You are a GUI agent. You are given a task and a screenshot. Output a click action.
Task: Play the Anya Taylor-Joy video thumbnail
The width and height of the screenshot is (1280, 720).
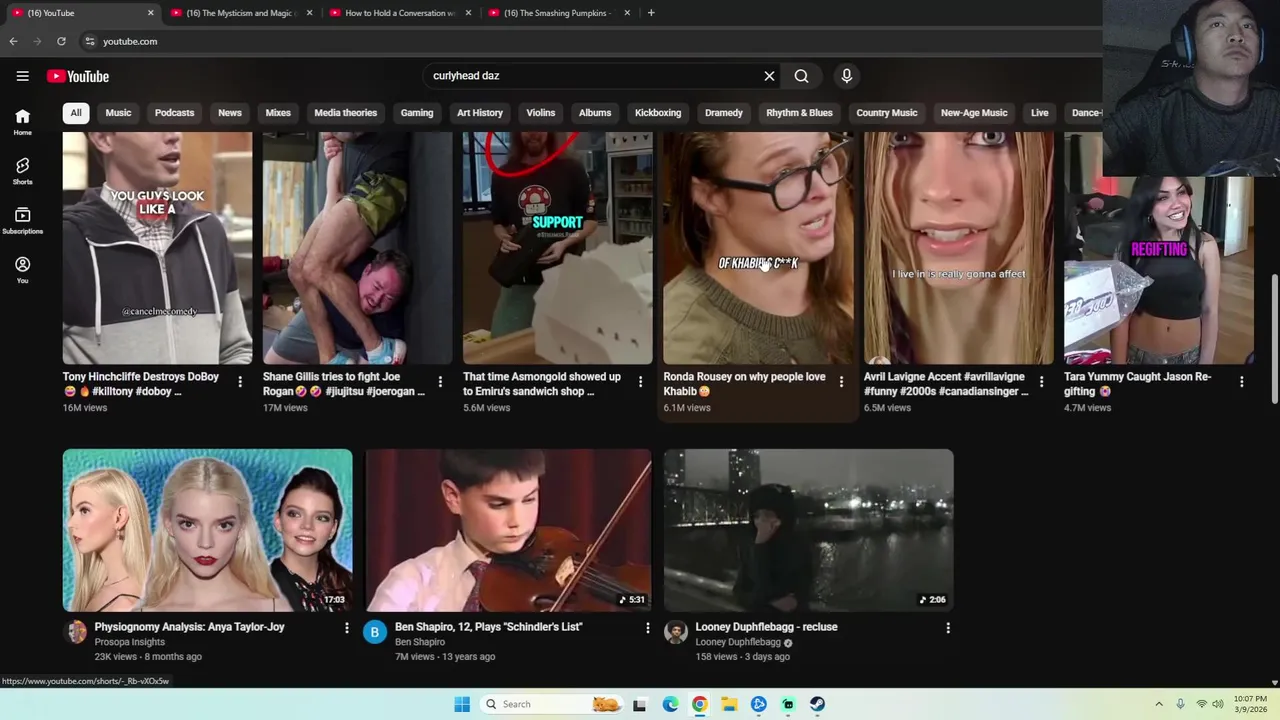tap(207, 530)
